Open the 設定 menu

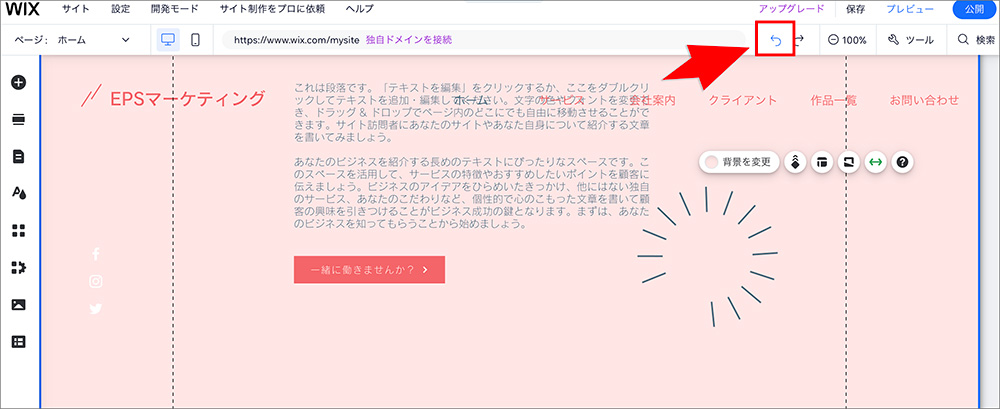[x=121, y=10]
